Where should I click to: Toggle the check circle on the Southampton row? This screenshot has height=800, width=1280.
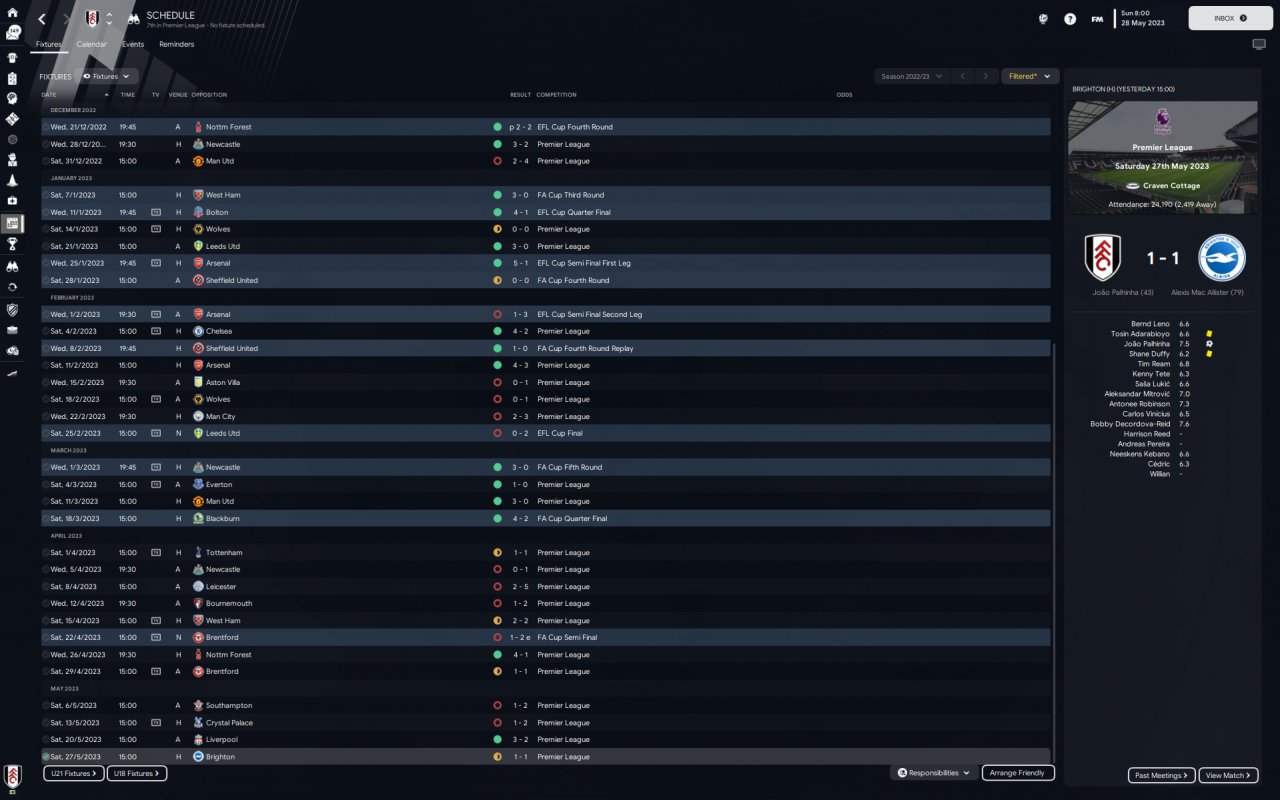(46, 706)
